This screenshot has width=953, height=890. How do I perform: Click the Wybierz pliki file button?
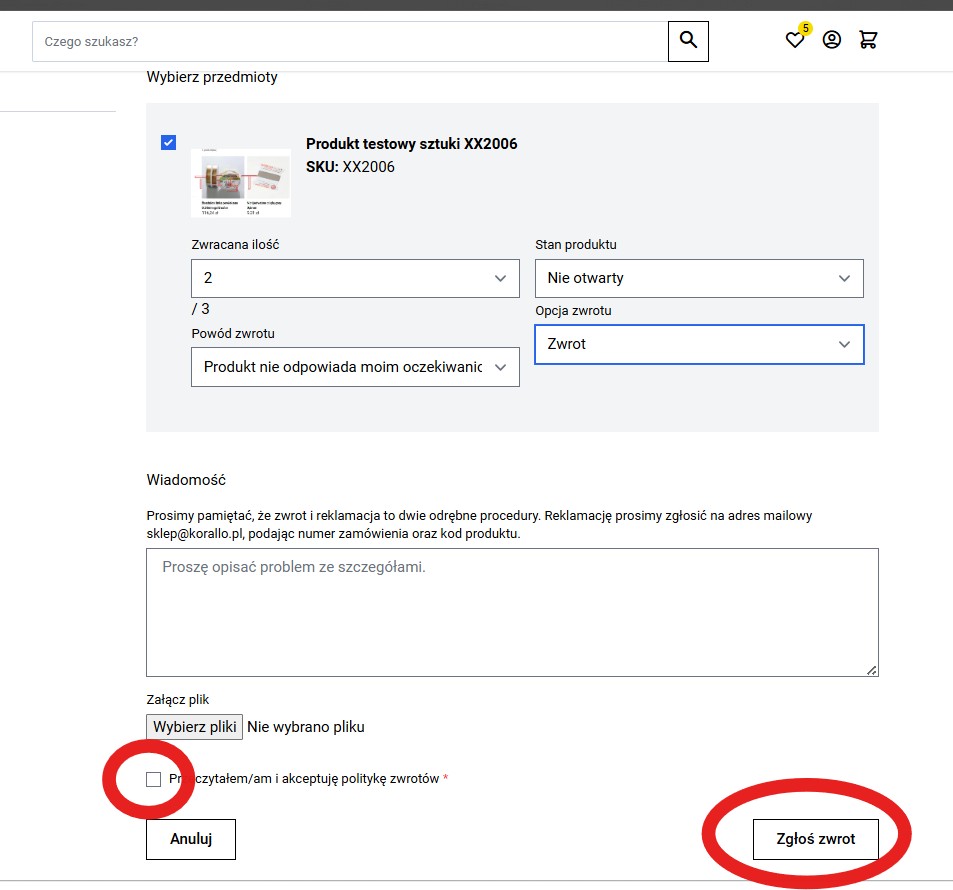coord(194,727)
